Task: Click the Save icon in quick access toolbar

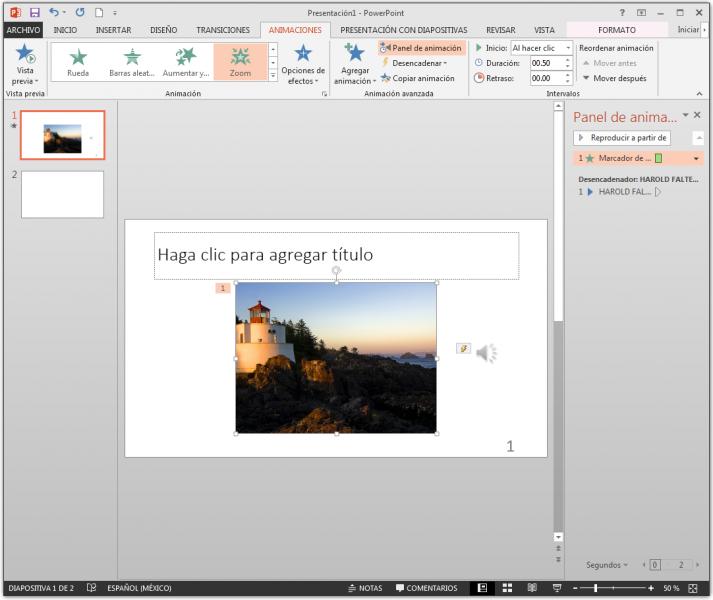Action: pyautogui.click(x=35, y=13)
